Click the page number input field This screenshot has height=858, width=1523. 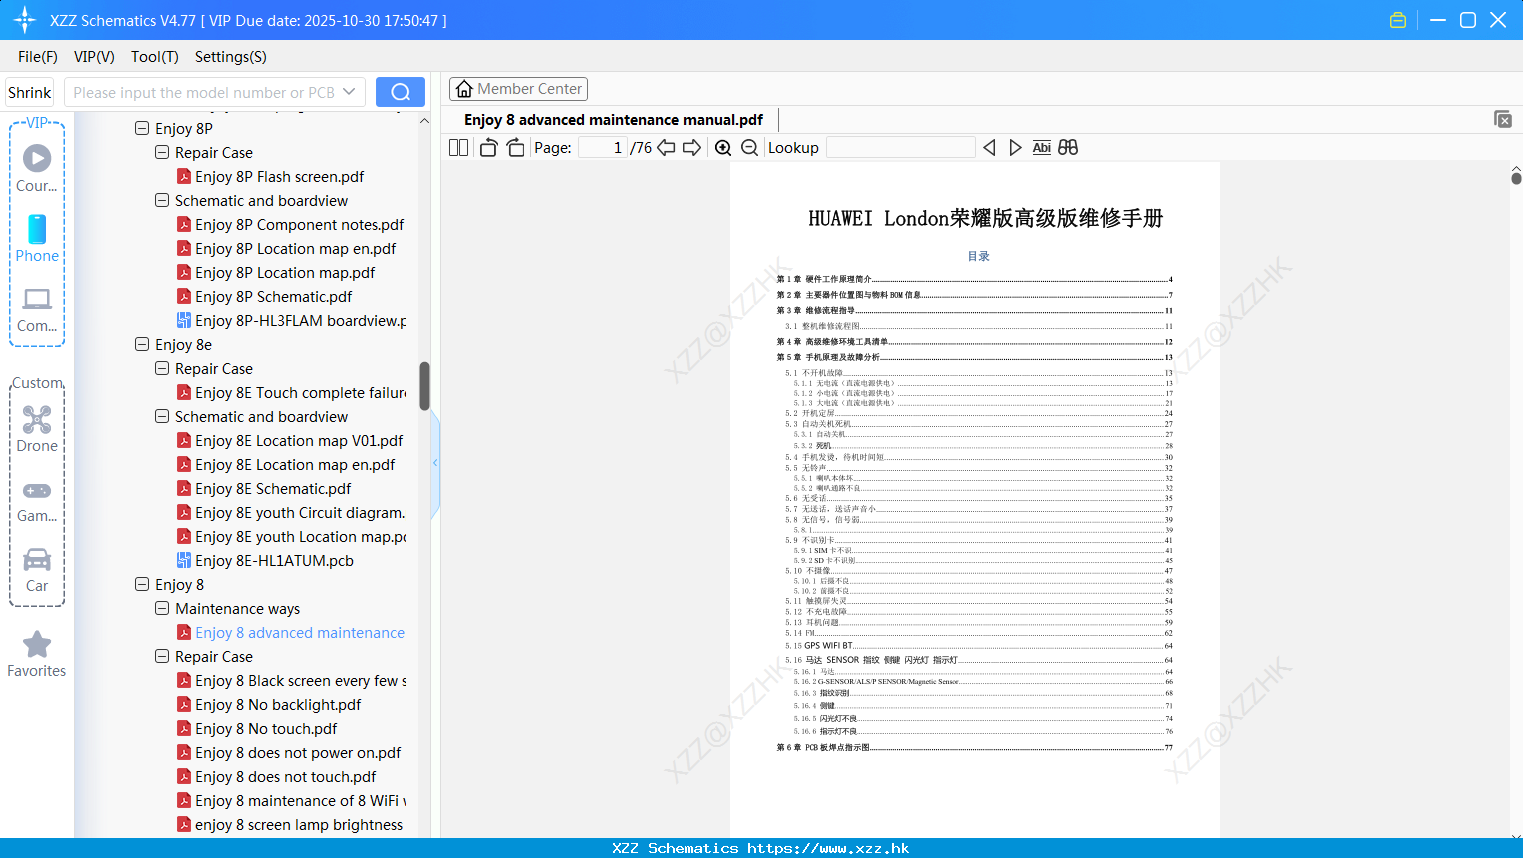coord(603,148)
